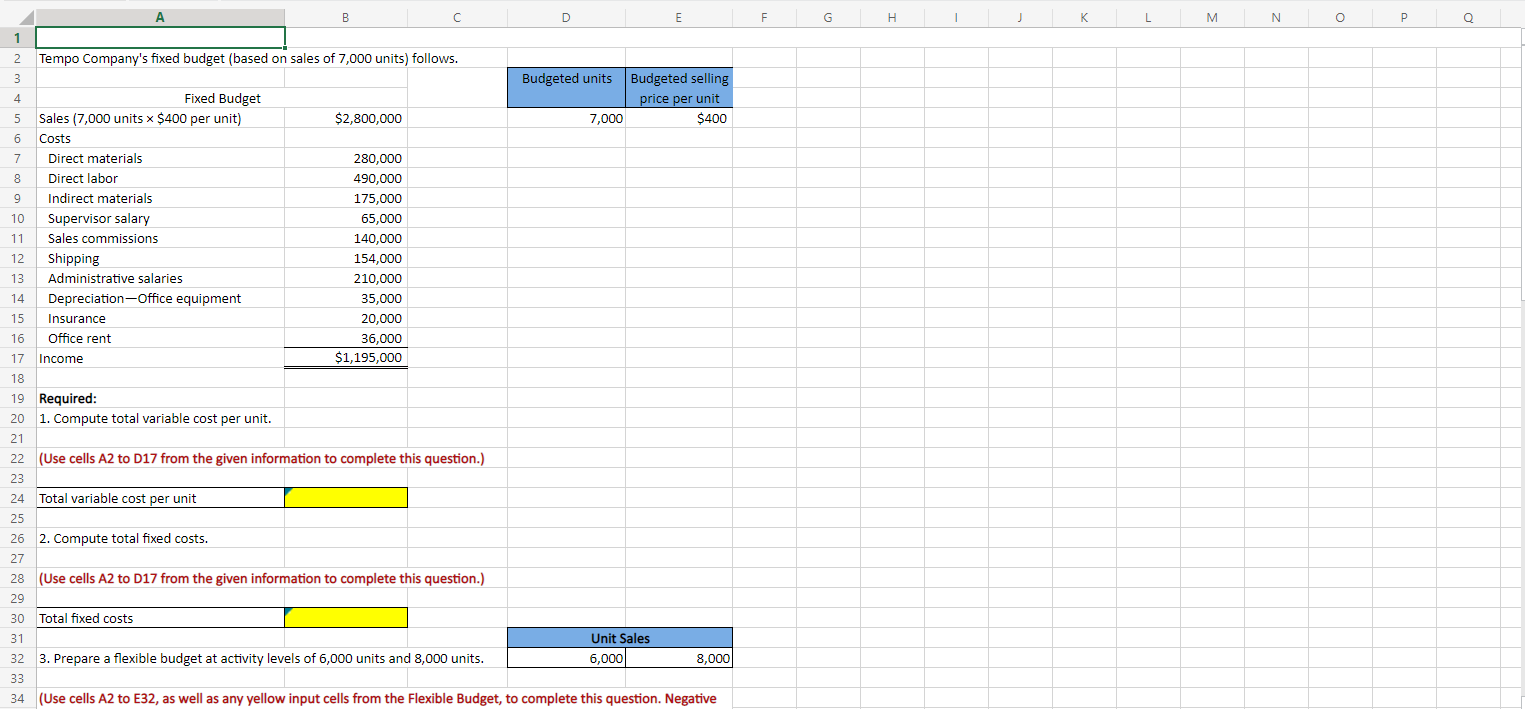Click the 36,000 office rent value

coord(381,338)
